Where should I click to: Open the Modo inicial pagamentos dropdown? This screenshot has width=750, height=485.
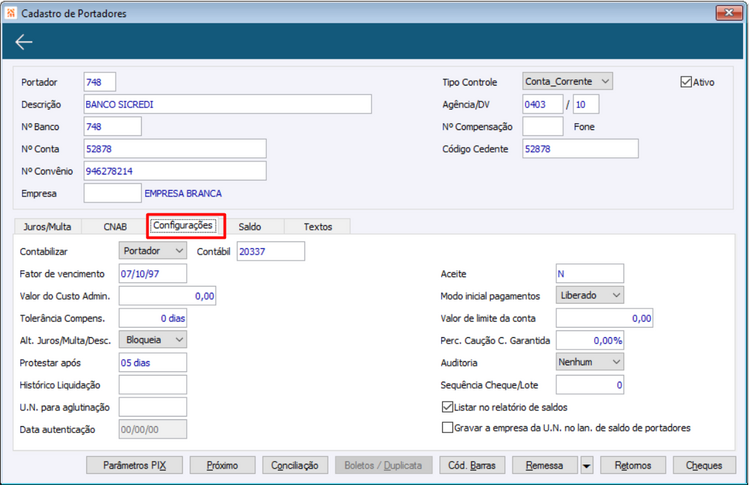pos(589,295)
